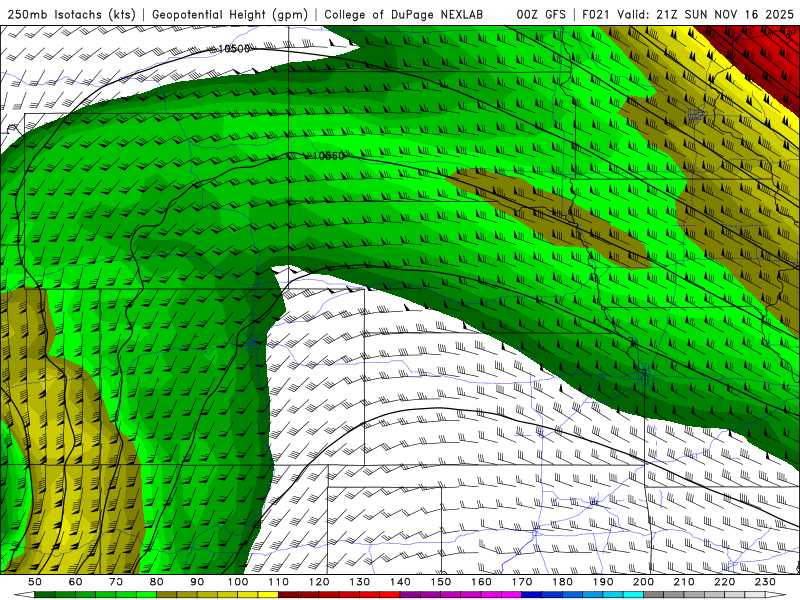Screen dimensions: 800x600
Task: Click the 150 value on the color scale
Action: tap(441, 582)
